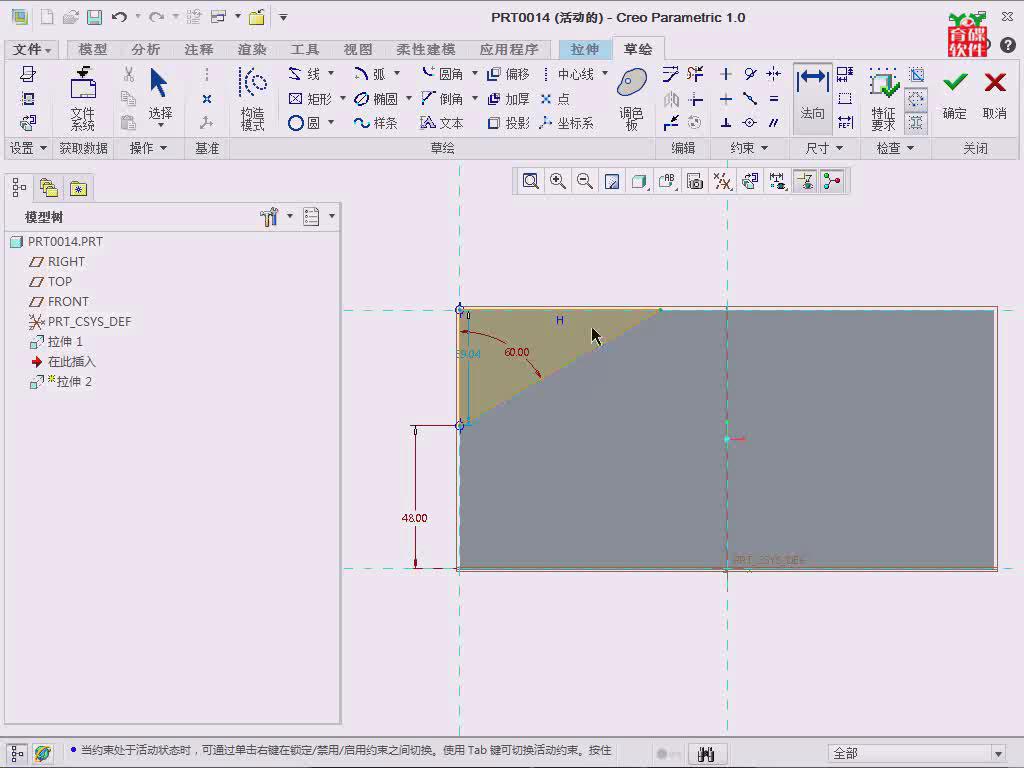
Task: Expand the Dimension (尺寸) group dropdown
Action: pos(824,148)
